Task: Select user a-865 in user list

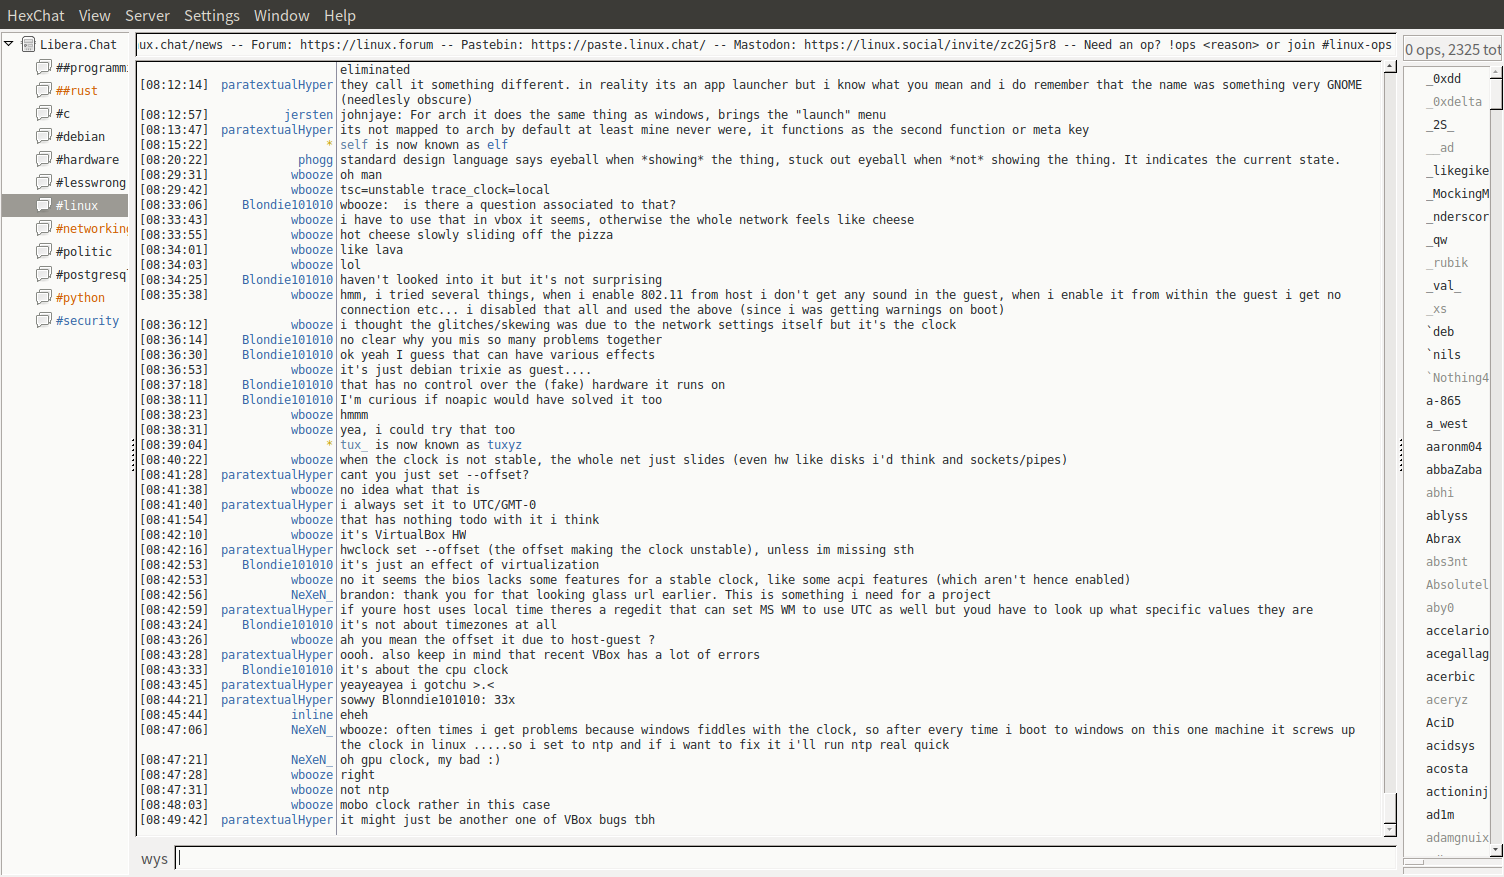Action: [1444, 400]
